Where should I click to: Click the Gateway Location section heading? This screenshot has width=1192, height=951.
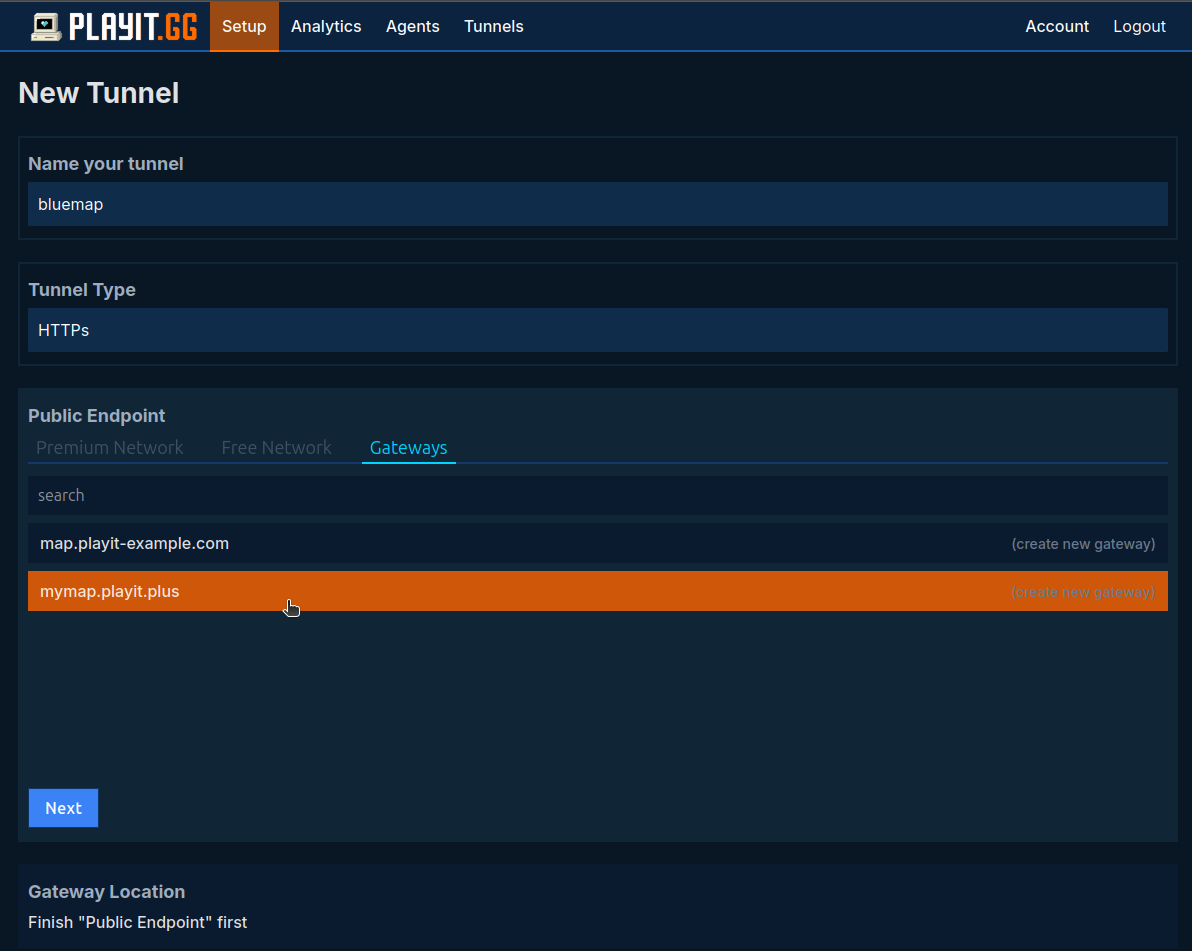106,892
